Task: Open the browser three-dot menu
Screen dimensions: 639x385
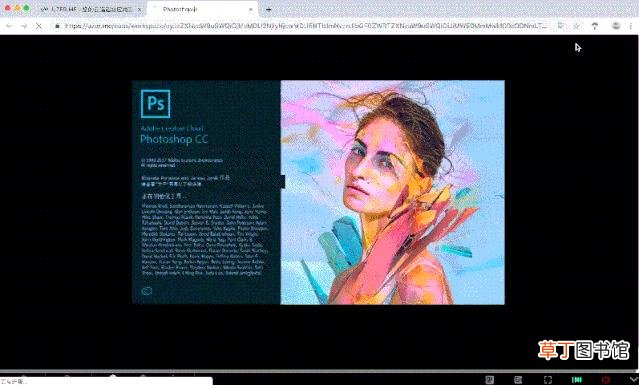Action: 631,26
